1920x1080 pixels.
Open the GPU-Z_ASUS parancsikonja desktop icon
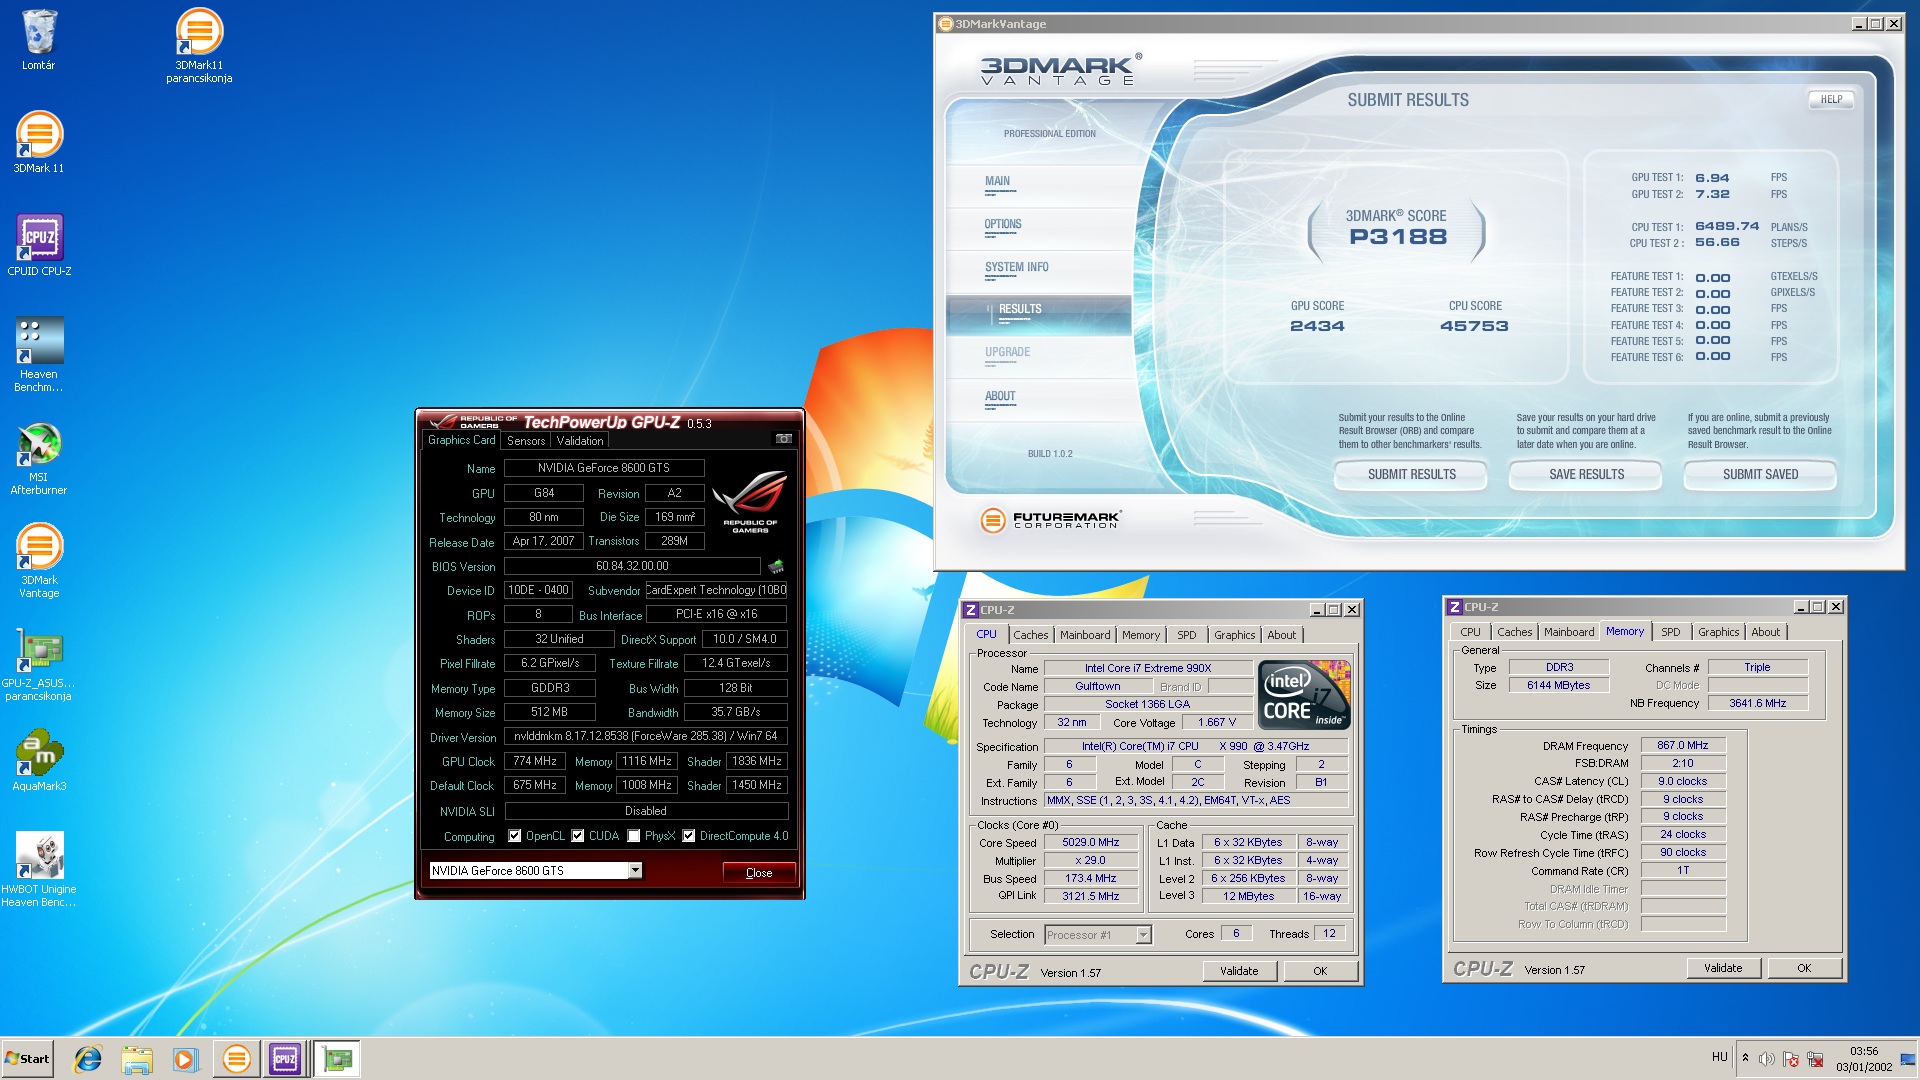tap(39, 664)
